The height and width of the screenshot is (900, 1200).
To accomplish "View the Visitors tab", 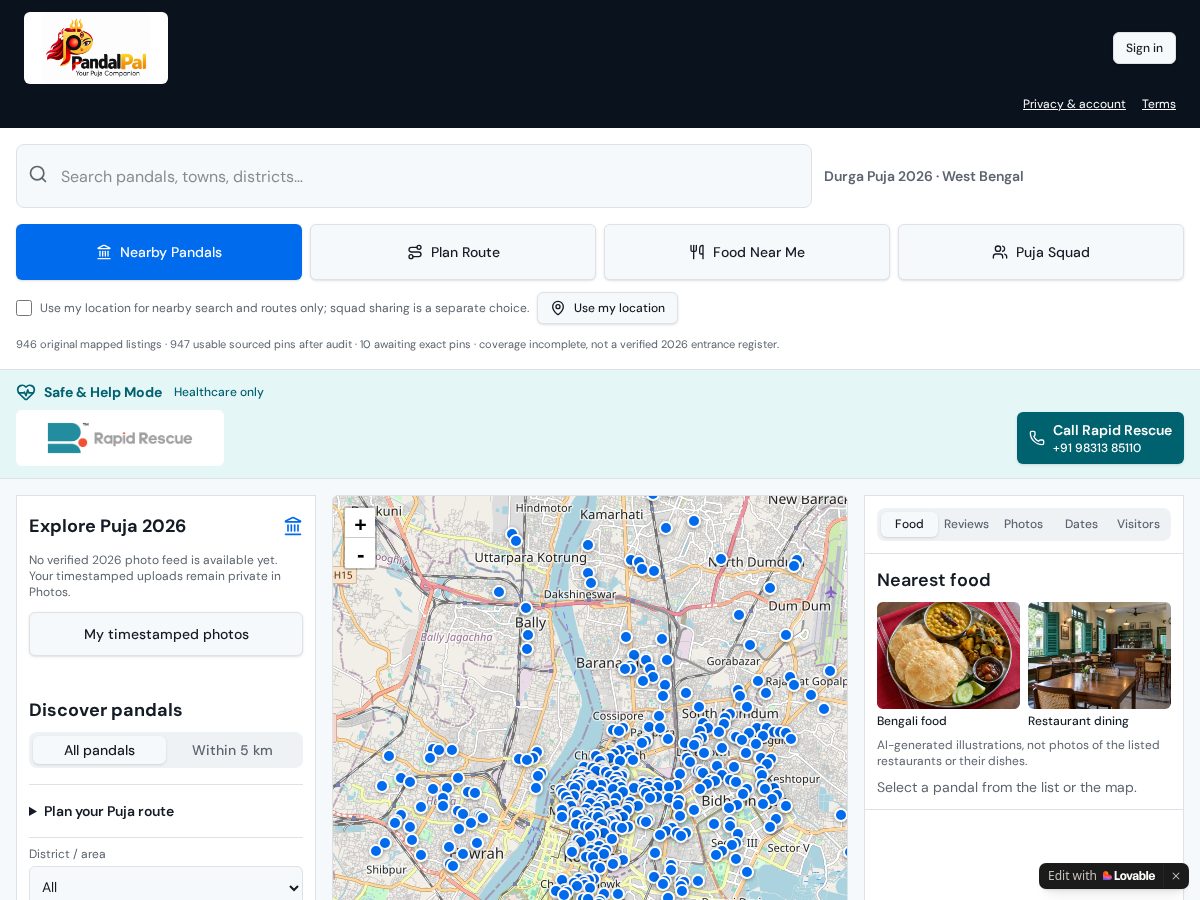I will click(x=1138, y=524).
